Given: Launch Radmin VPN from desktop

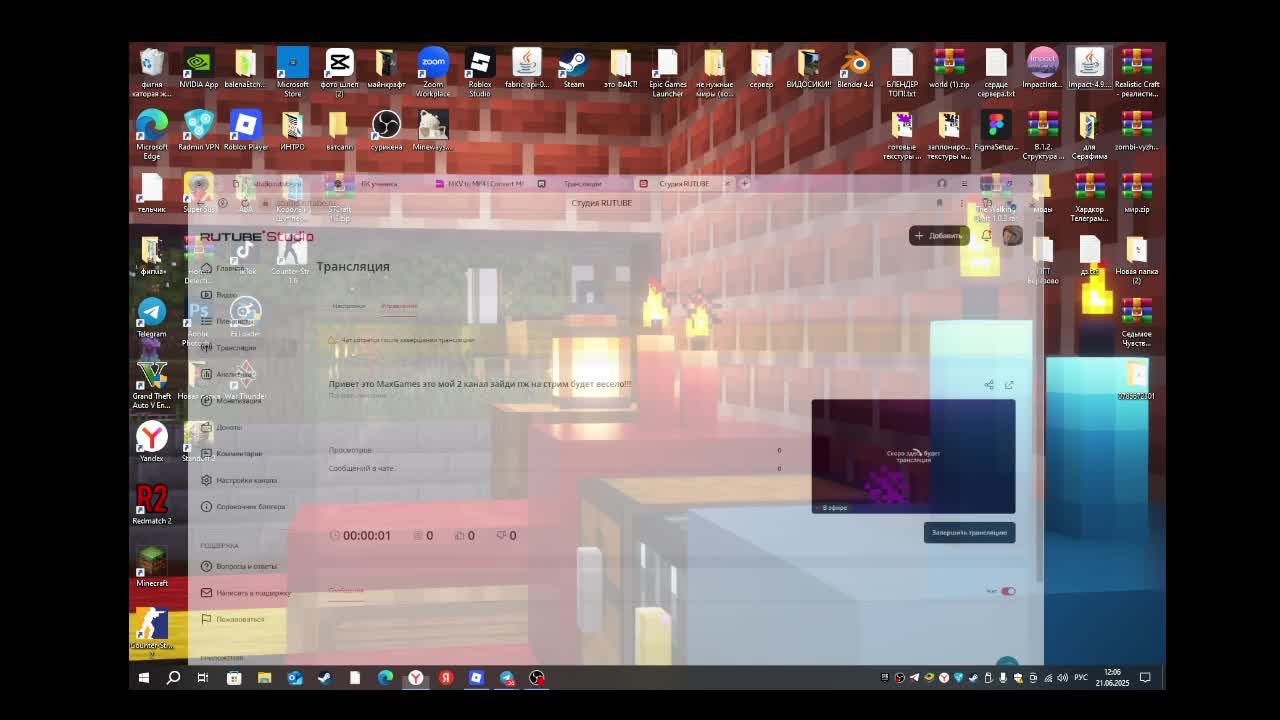Looking at the screenshot, I should 199,132.
